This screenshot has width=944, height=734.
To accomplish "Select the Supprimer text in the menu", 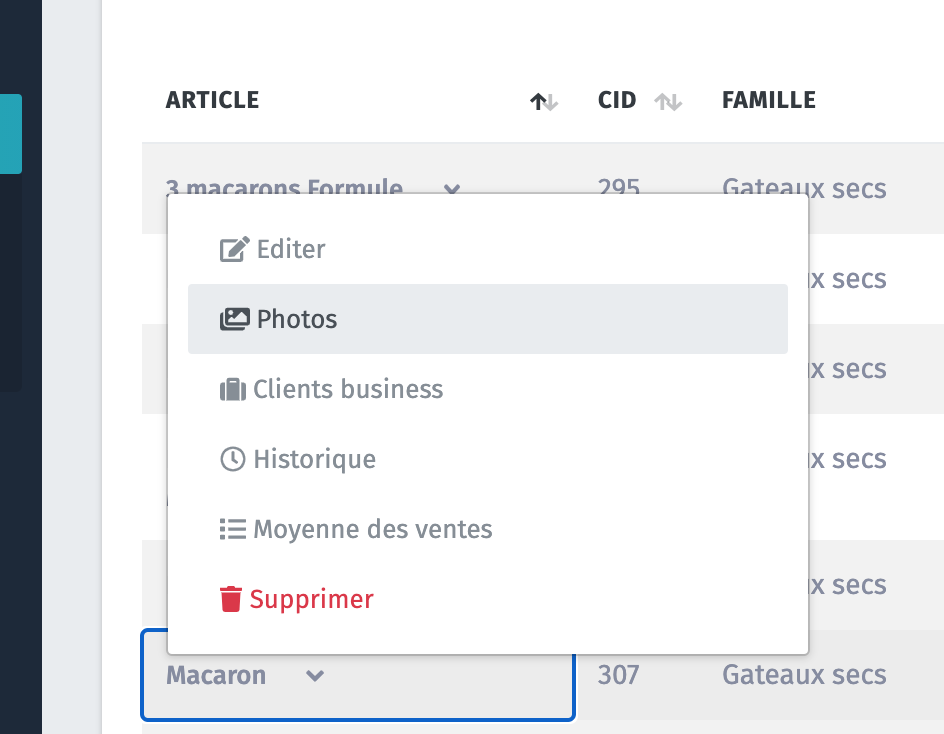I will point(311,599).
